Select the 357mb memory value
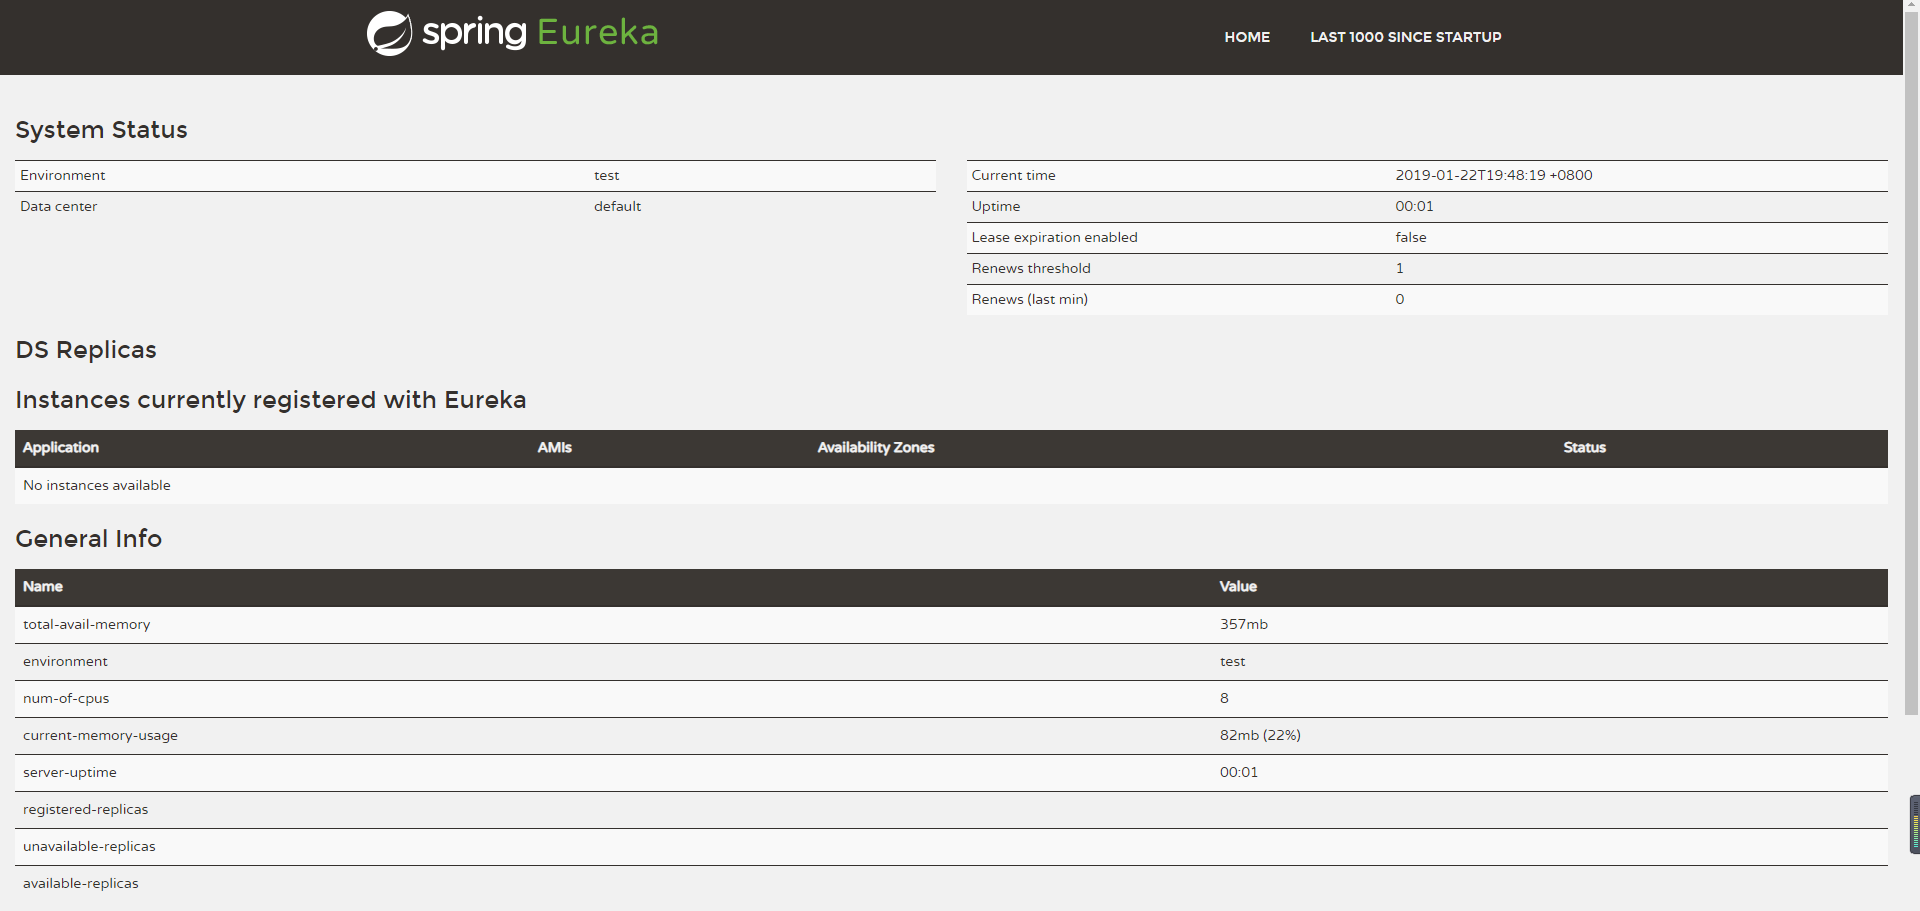 click(x=1243, y=624)
